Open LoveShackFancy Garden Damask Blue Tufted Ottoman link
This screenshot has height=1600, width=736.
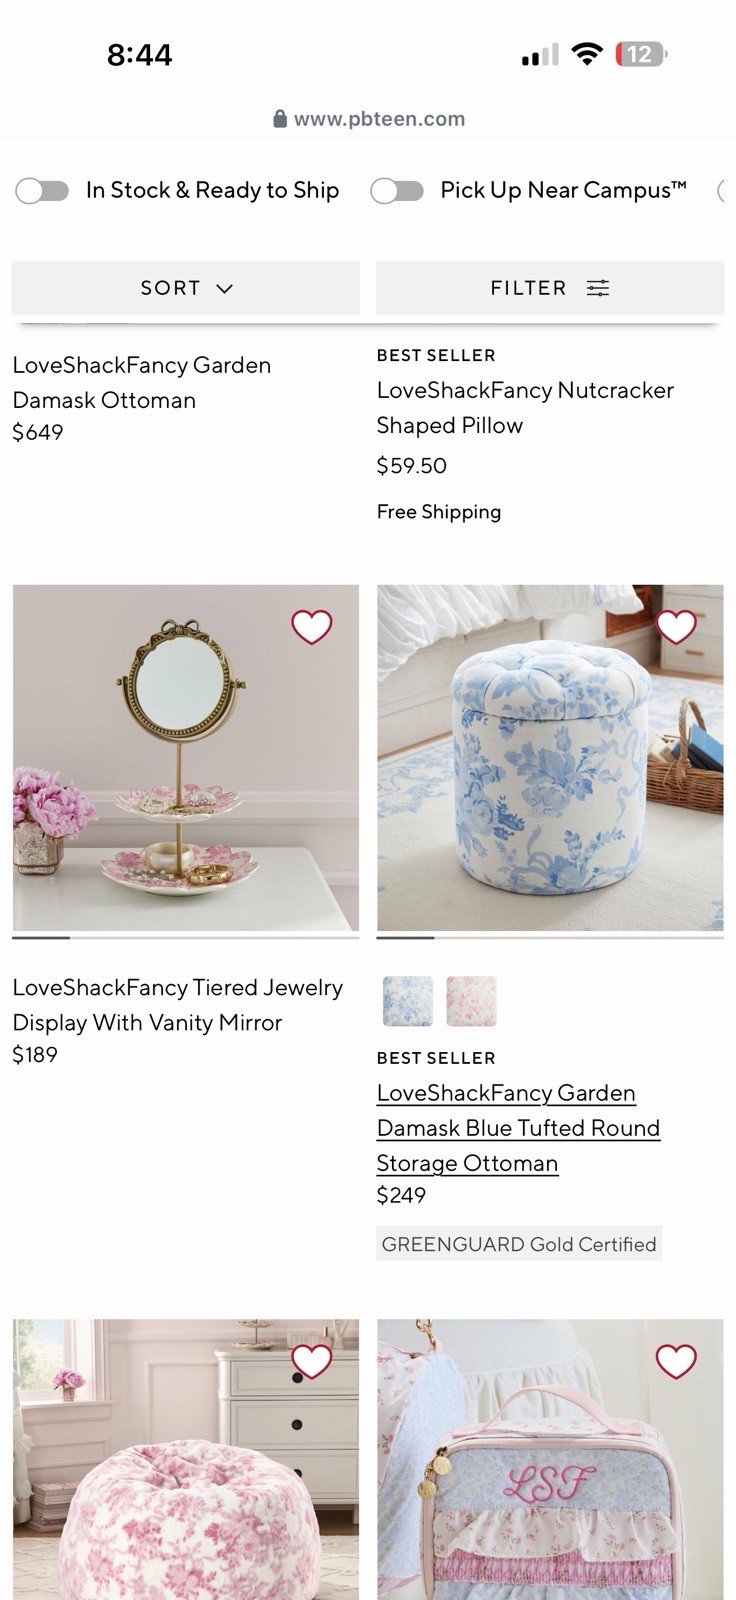518,1128
